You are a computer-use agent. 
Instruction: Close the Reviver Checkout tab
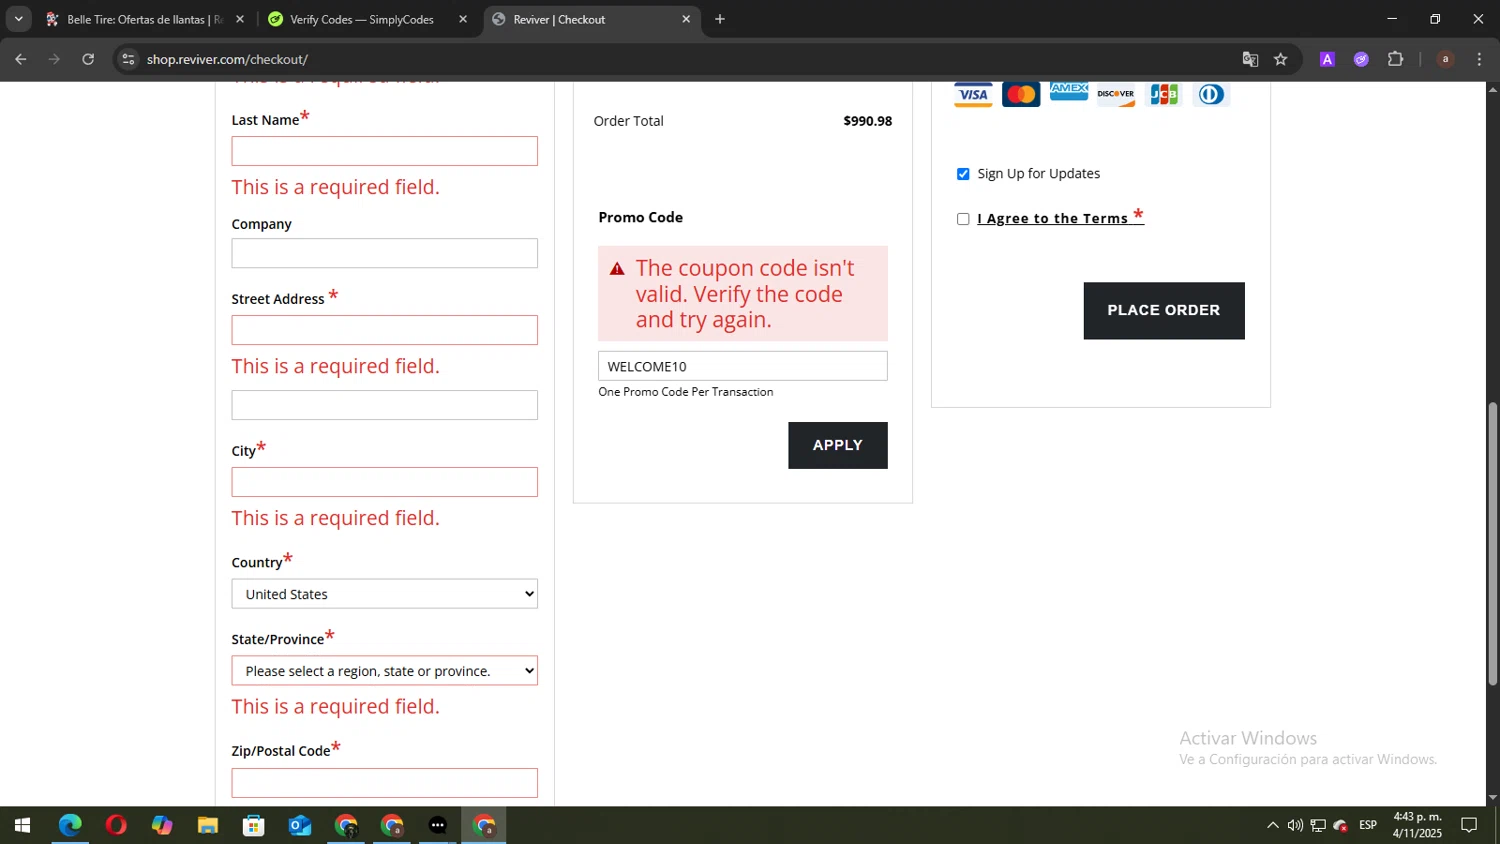686,19
